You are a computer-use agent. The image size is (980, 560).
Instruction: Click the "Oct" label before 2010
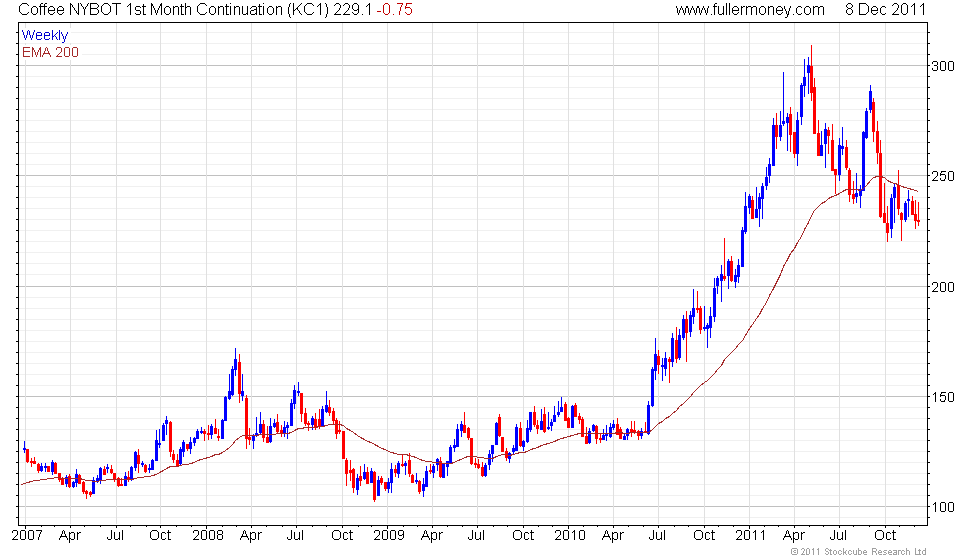pos(522,535)
